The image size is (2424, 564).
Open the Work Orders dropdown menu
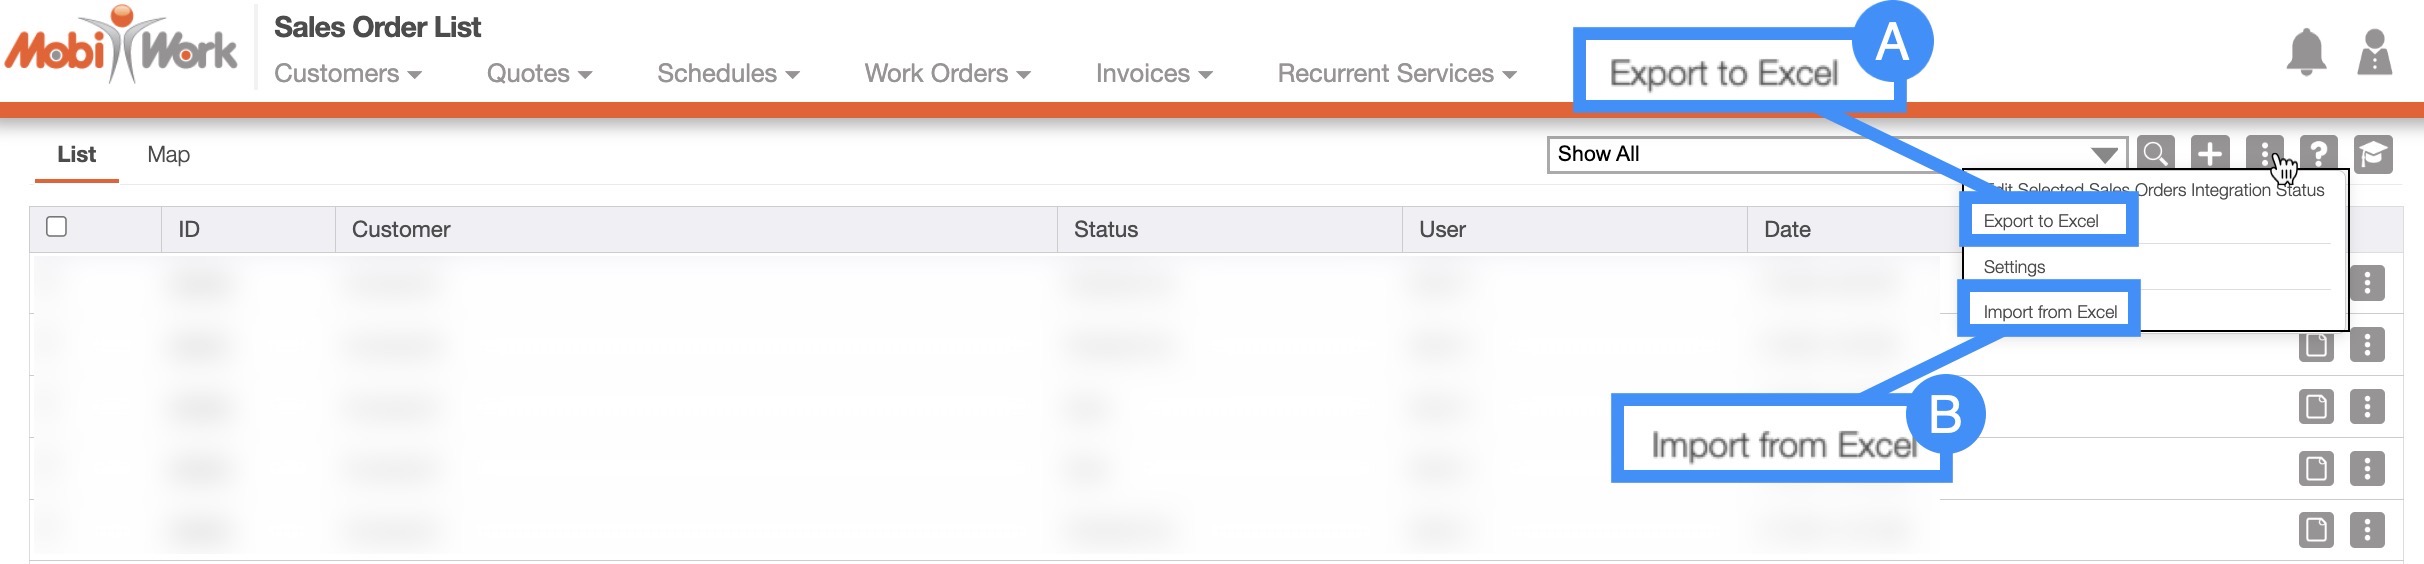click(x=946, y=74)
